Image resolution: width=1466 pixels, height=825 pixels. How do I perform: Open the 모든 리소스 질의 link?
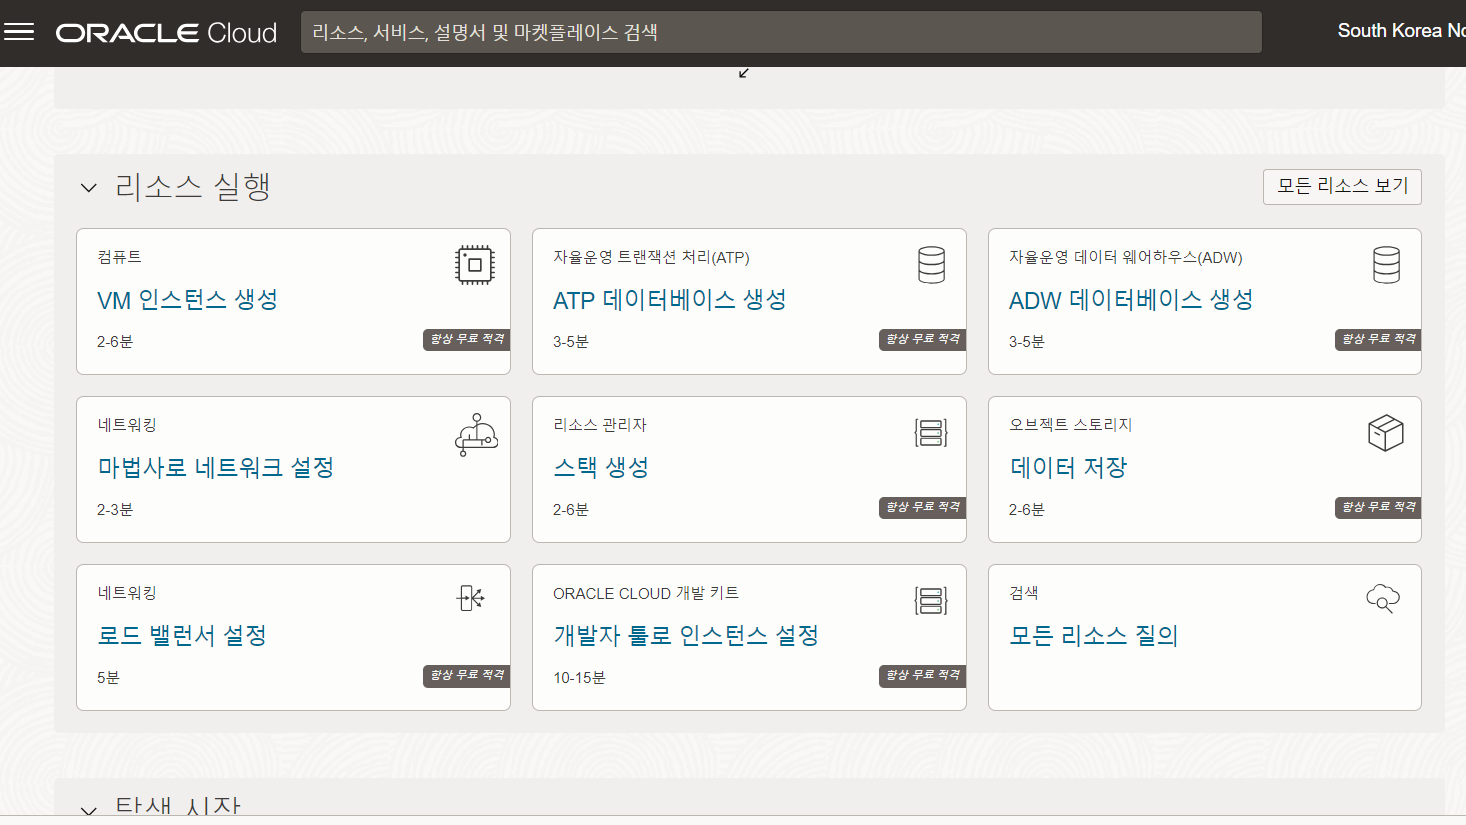[1093, 636]
